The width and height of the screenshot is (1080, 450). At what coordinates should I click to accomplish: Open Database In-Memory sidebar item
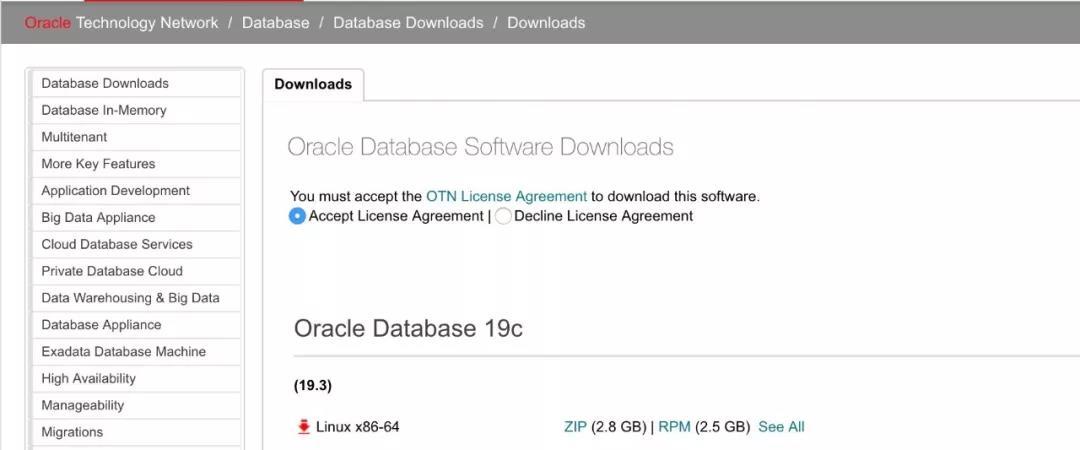104,110
